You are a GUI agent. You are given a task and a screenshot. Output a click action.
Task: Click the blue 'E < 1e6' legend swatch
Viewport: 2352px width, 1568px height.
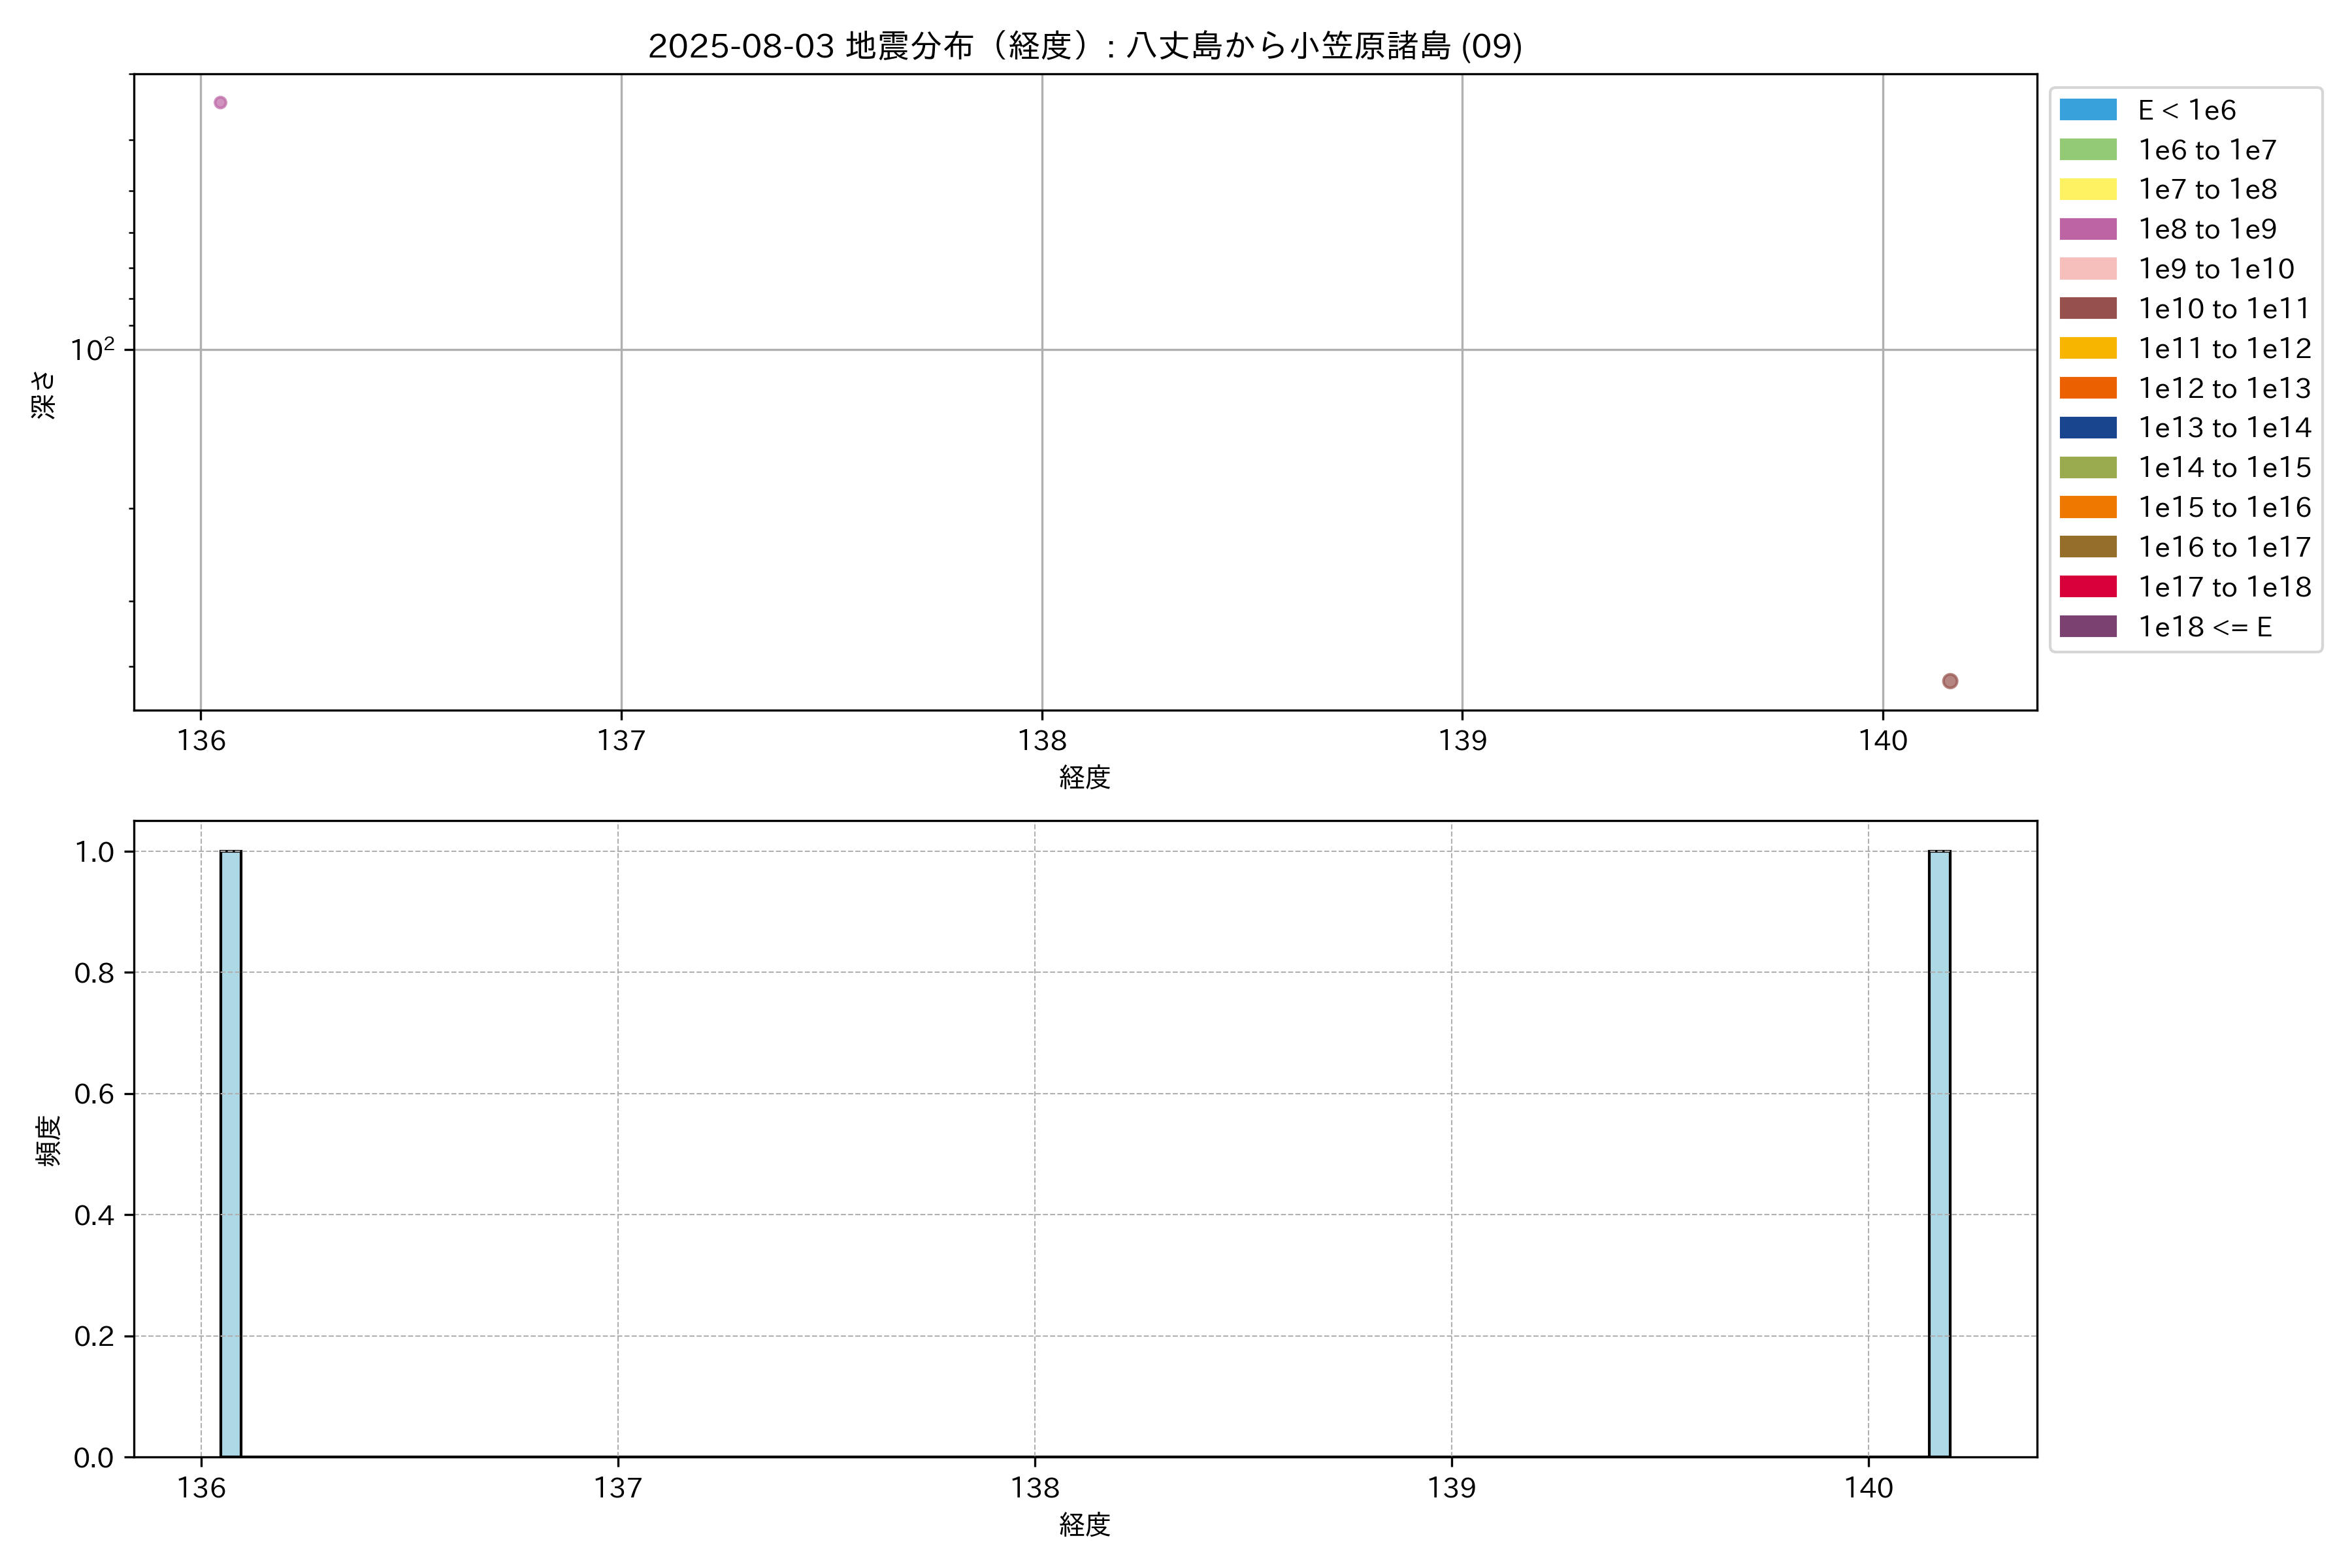coord(2087,110)
